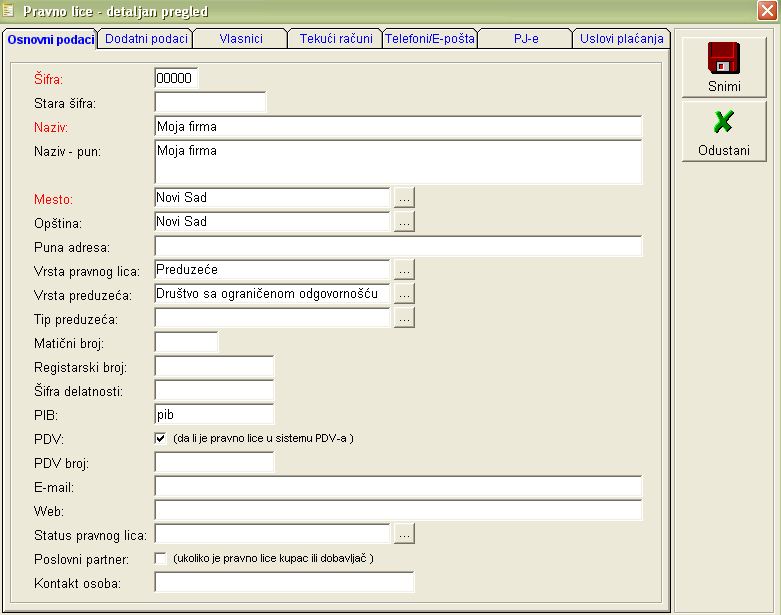The height and width of the screenshot is (615, 781).
Task: Open Status pravnog lica lookup button
Action: pyautogui.click(x=404, y=535)
